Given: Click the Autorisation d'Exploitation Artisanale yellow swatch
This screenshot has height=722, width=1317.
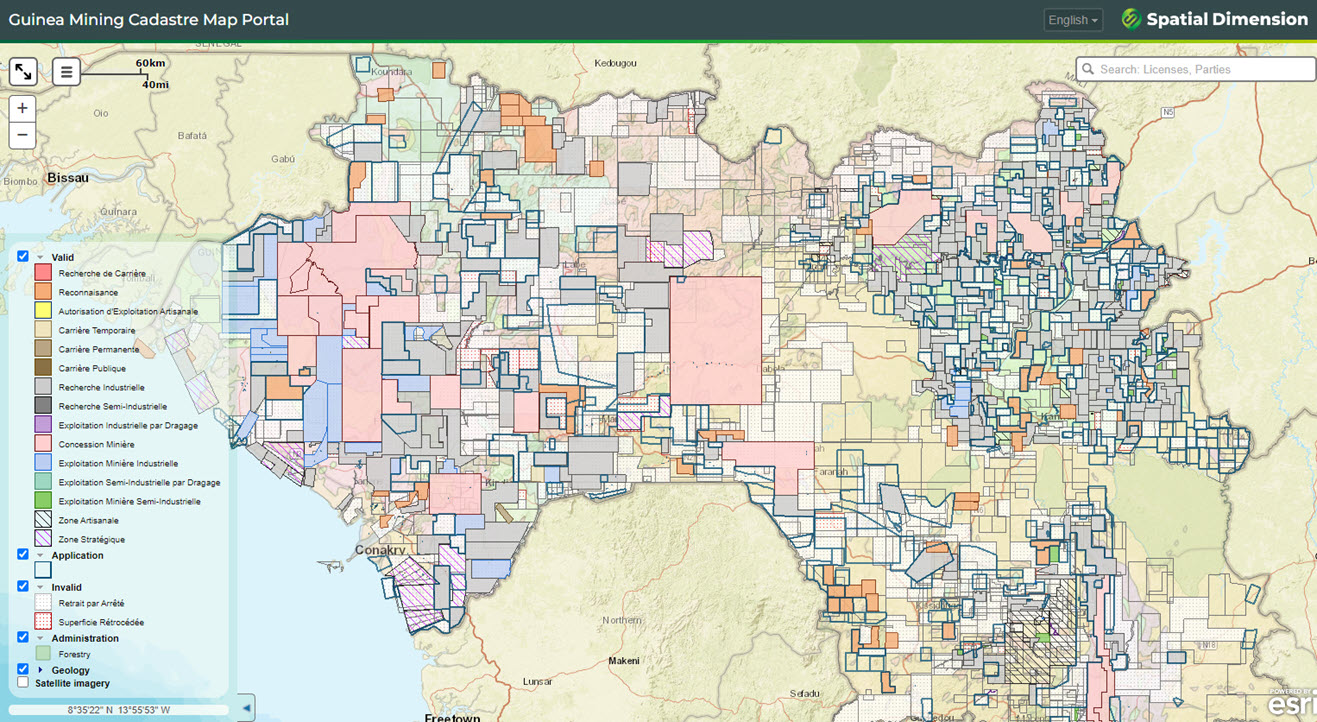Looking at the screenshot, I should coord(43,311).
